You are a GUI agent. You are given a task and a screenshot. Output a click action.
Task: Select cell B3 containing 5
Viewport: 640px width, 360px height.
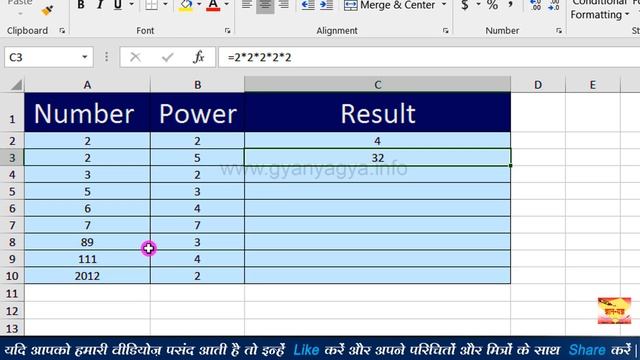tap(198, 158)
